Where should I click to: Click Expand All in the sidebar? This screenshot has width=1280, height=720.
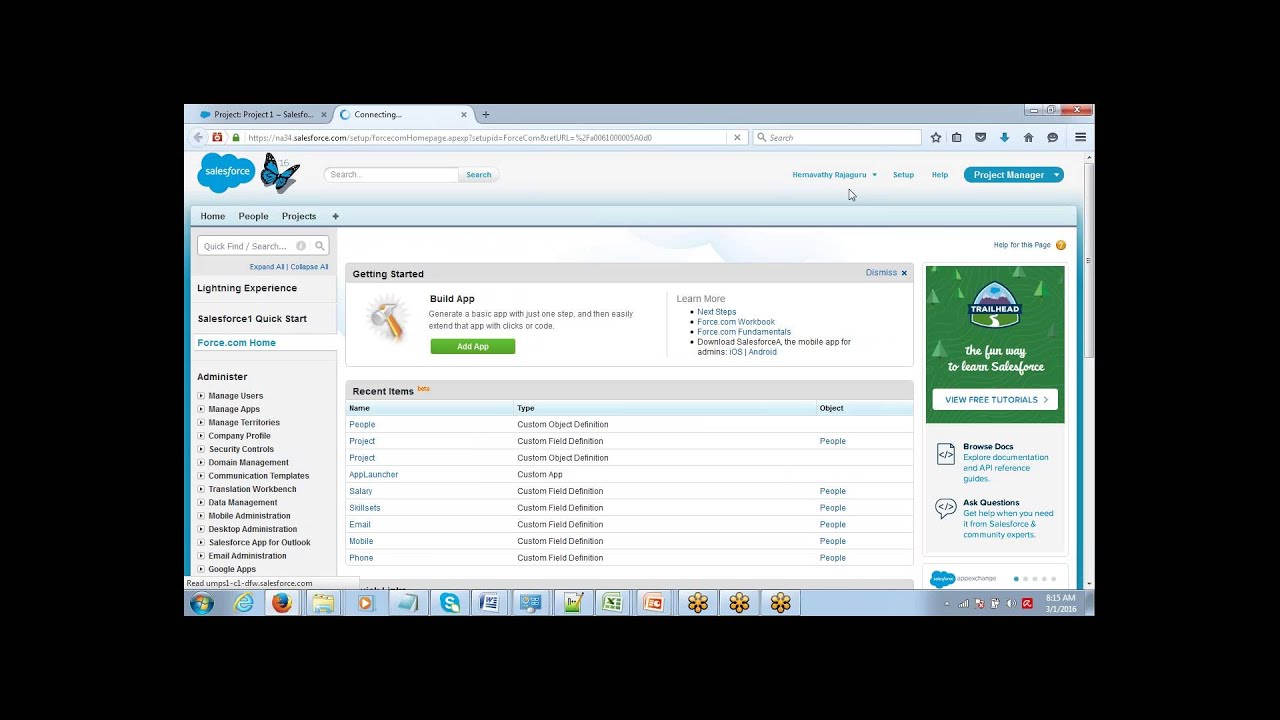[267, 267]
